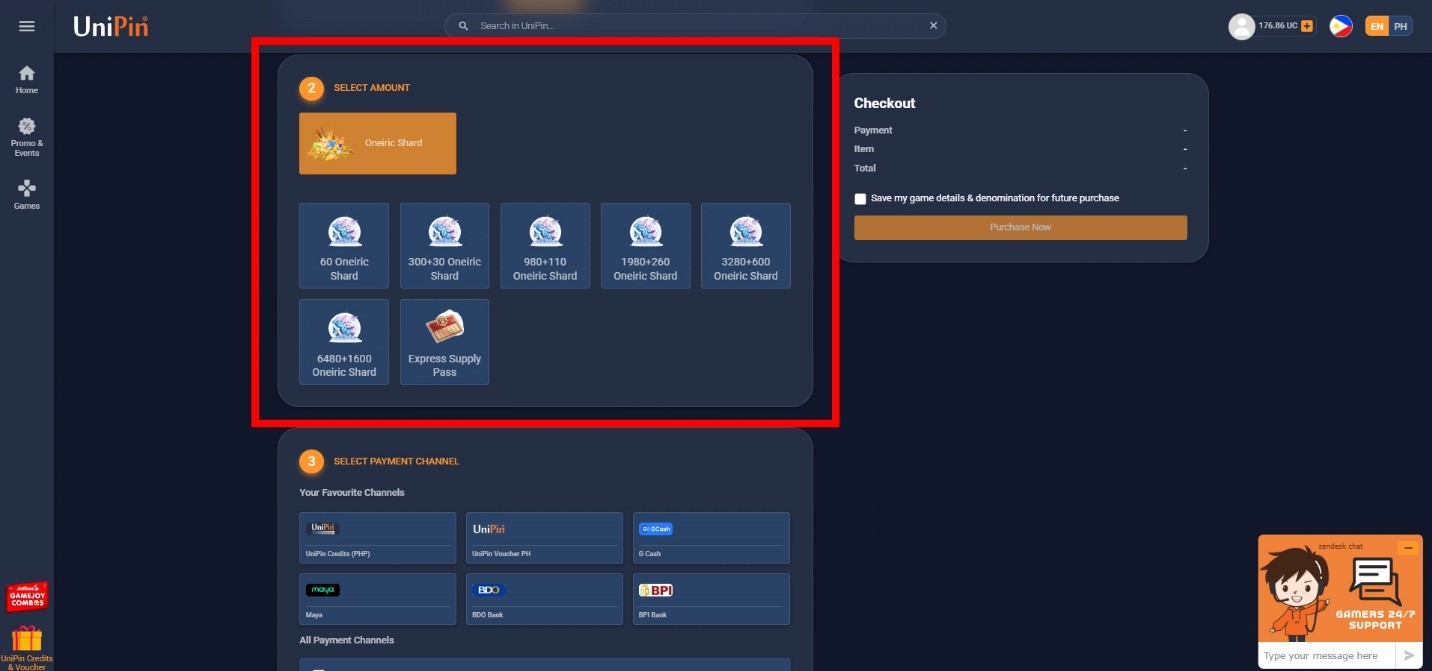Select G Cash payment channel
Viewport: 1432px width, 671px height.
click(711, 538)
